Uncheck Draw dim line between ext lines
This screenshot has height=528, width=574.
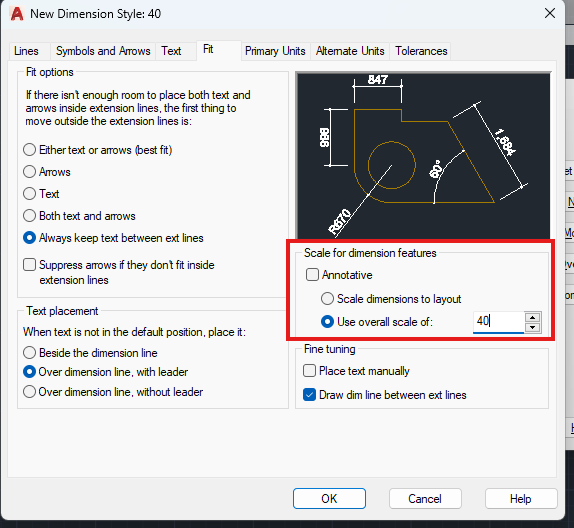(309, 395)
